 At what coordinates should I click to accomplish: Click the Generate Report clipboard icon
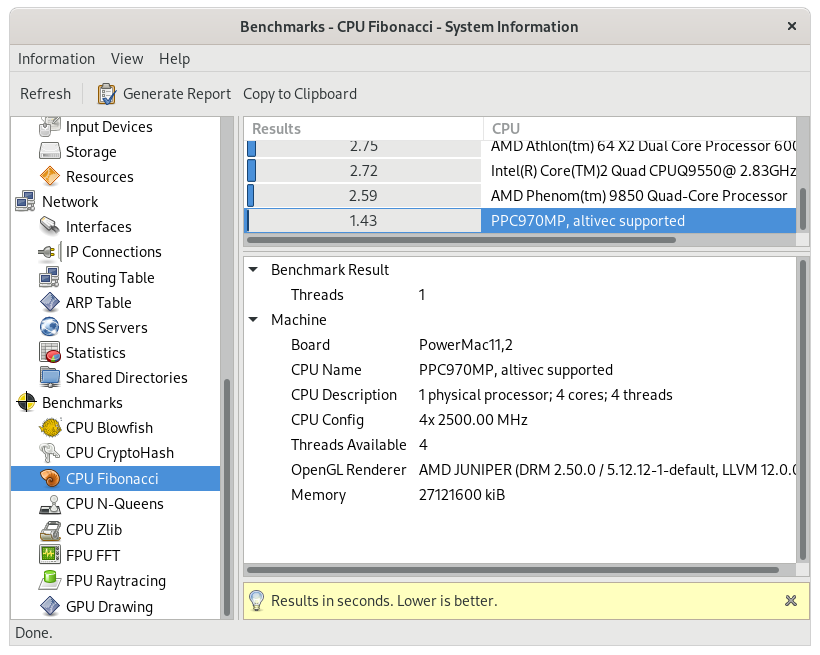107,94
